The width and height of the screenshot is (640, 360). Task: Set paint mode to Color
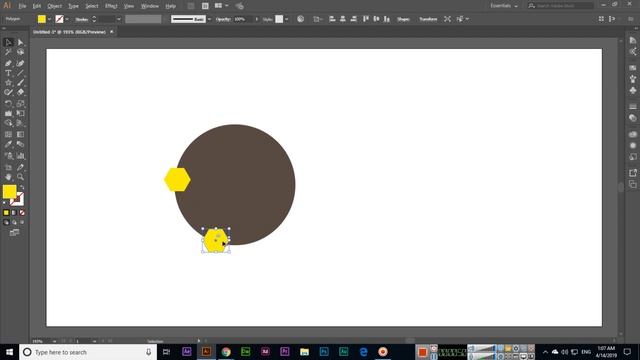6,213
